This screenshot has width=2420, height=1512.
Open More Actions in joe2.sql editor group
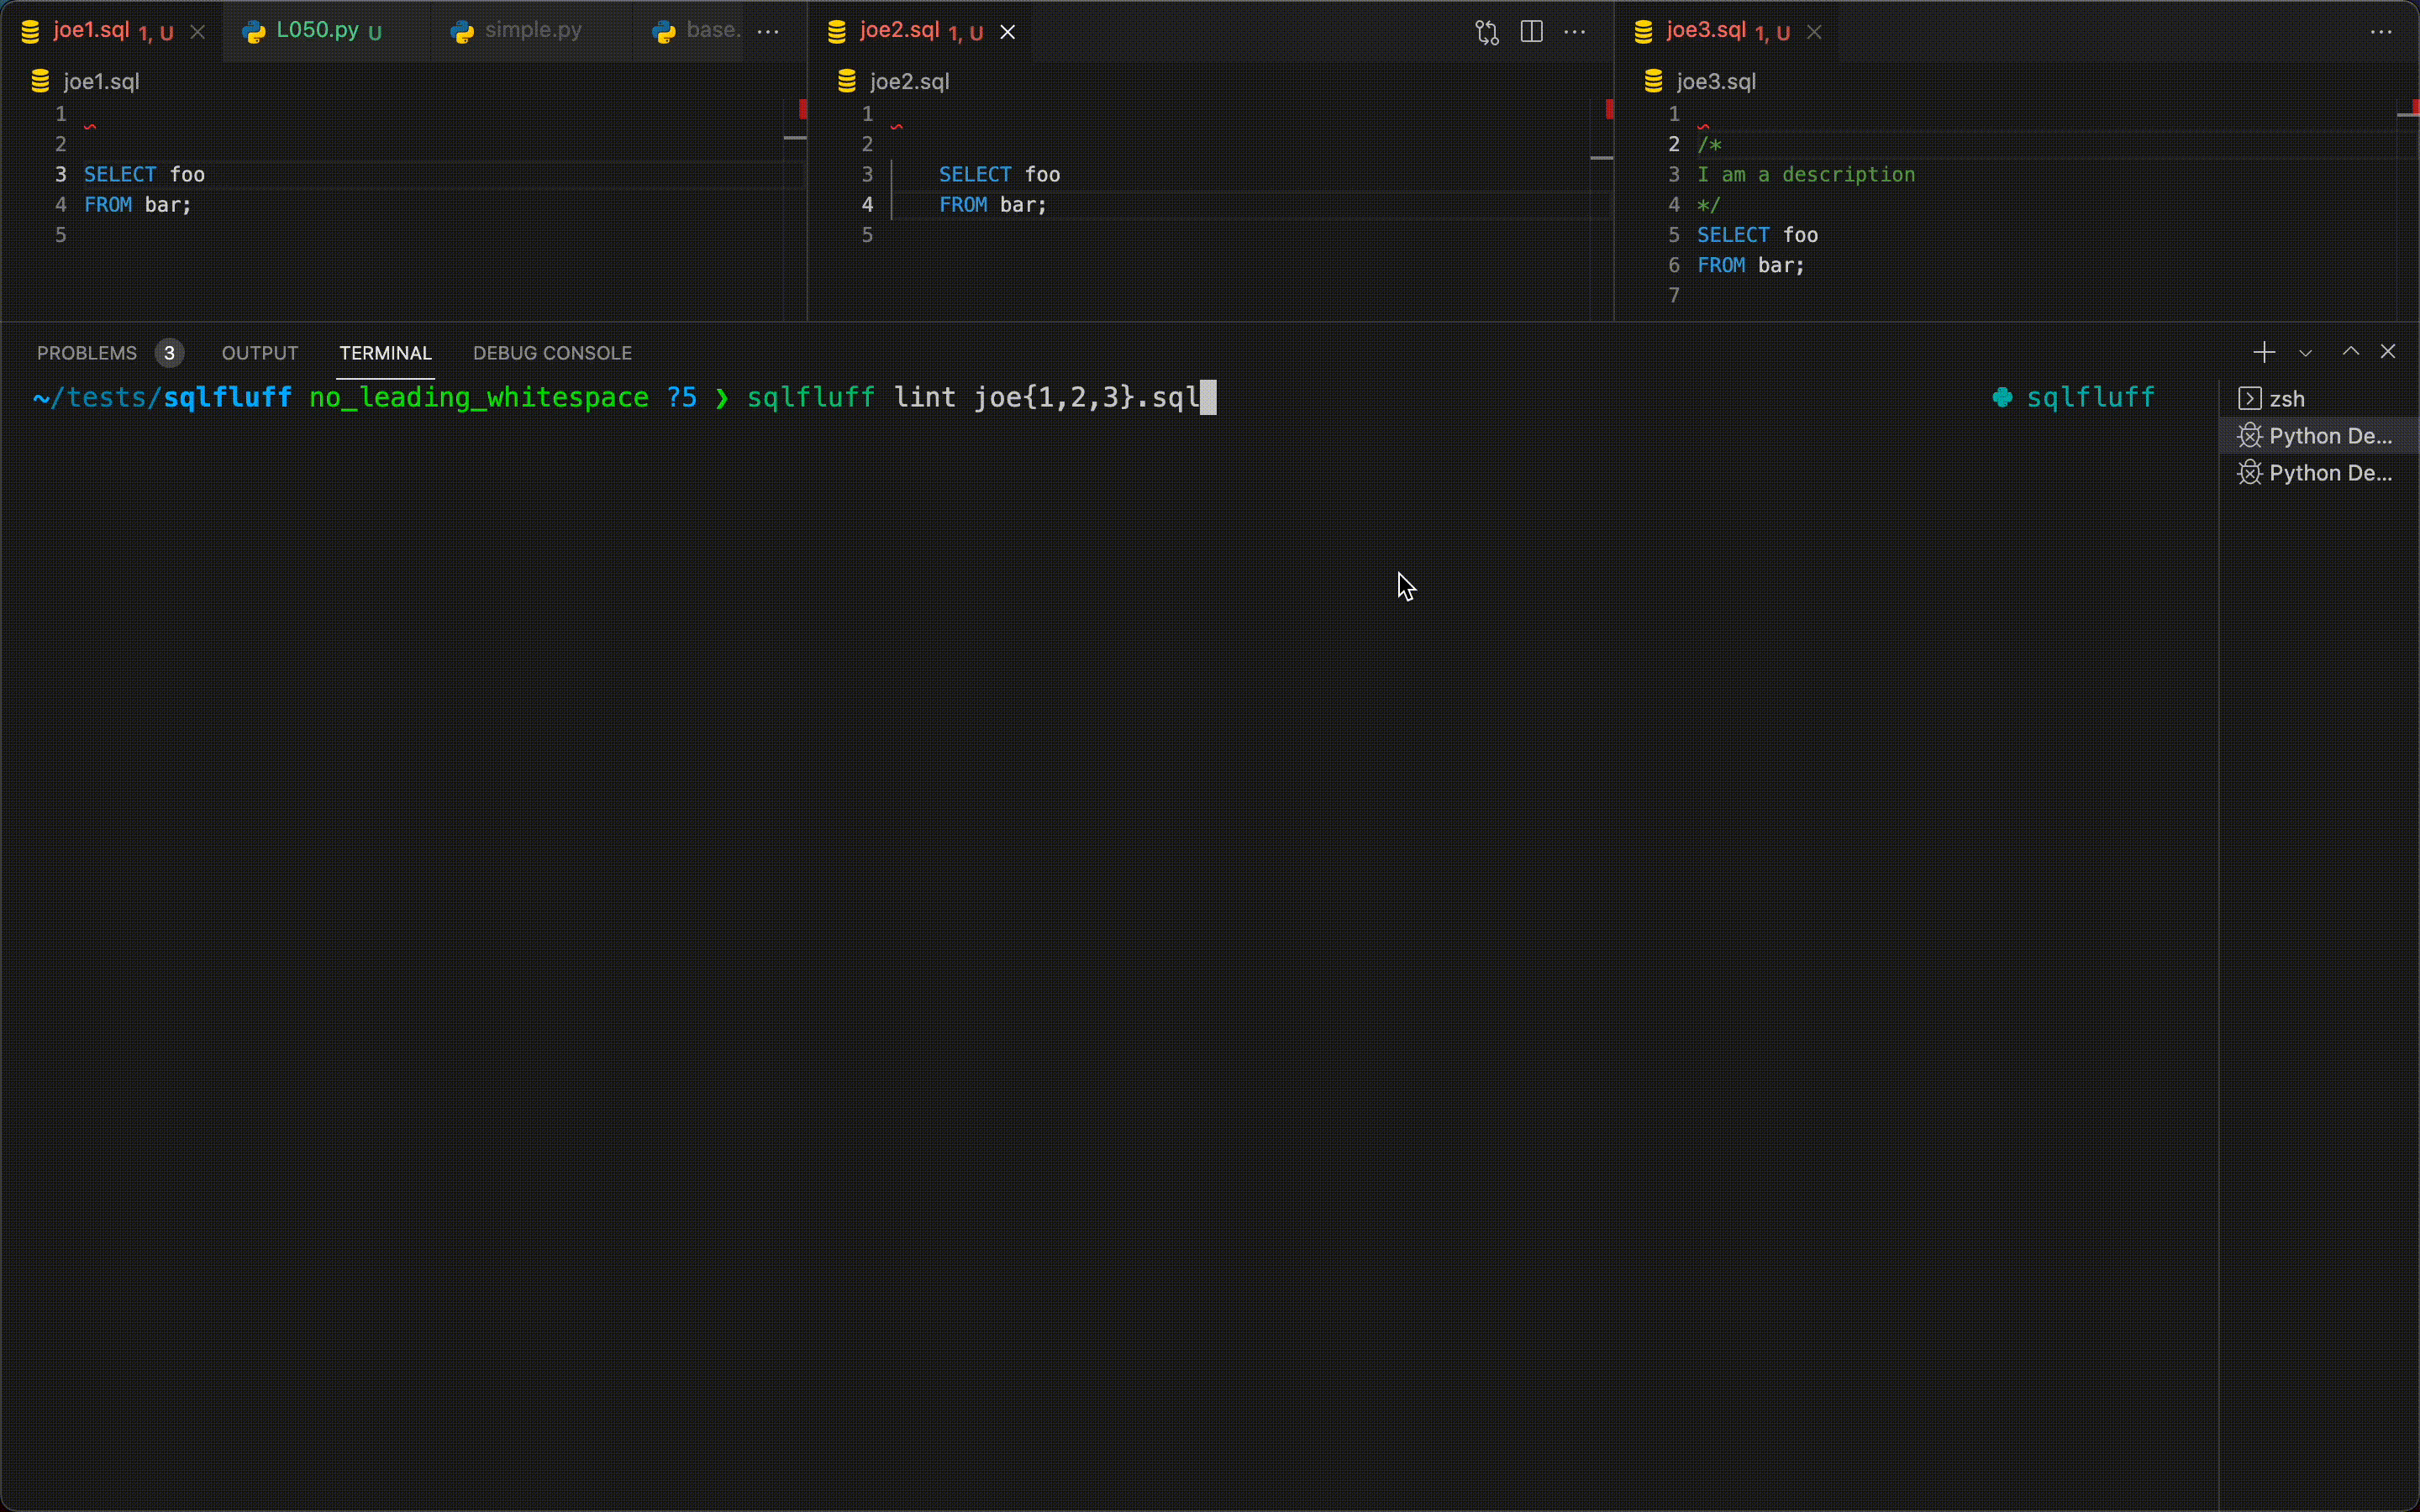pyautogui.click(x=1575, y=32)
